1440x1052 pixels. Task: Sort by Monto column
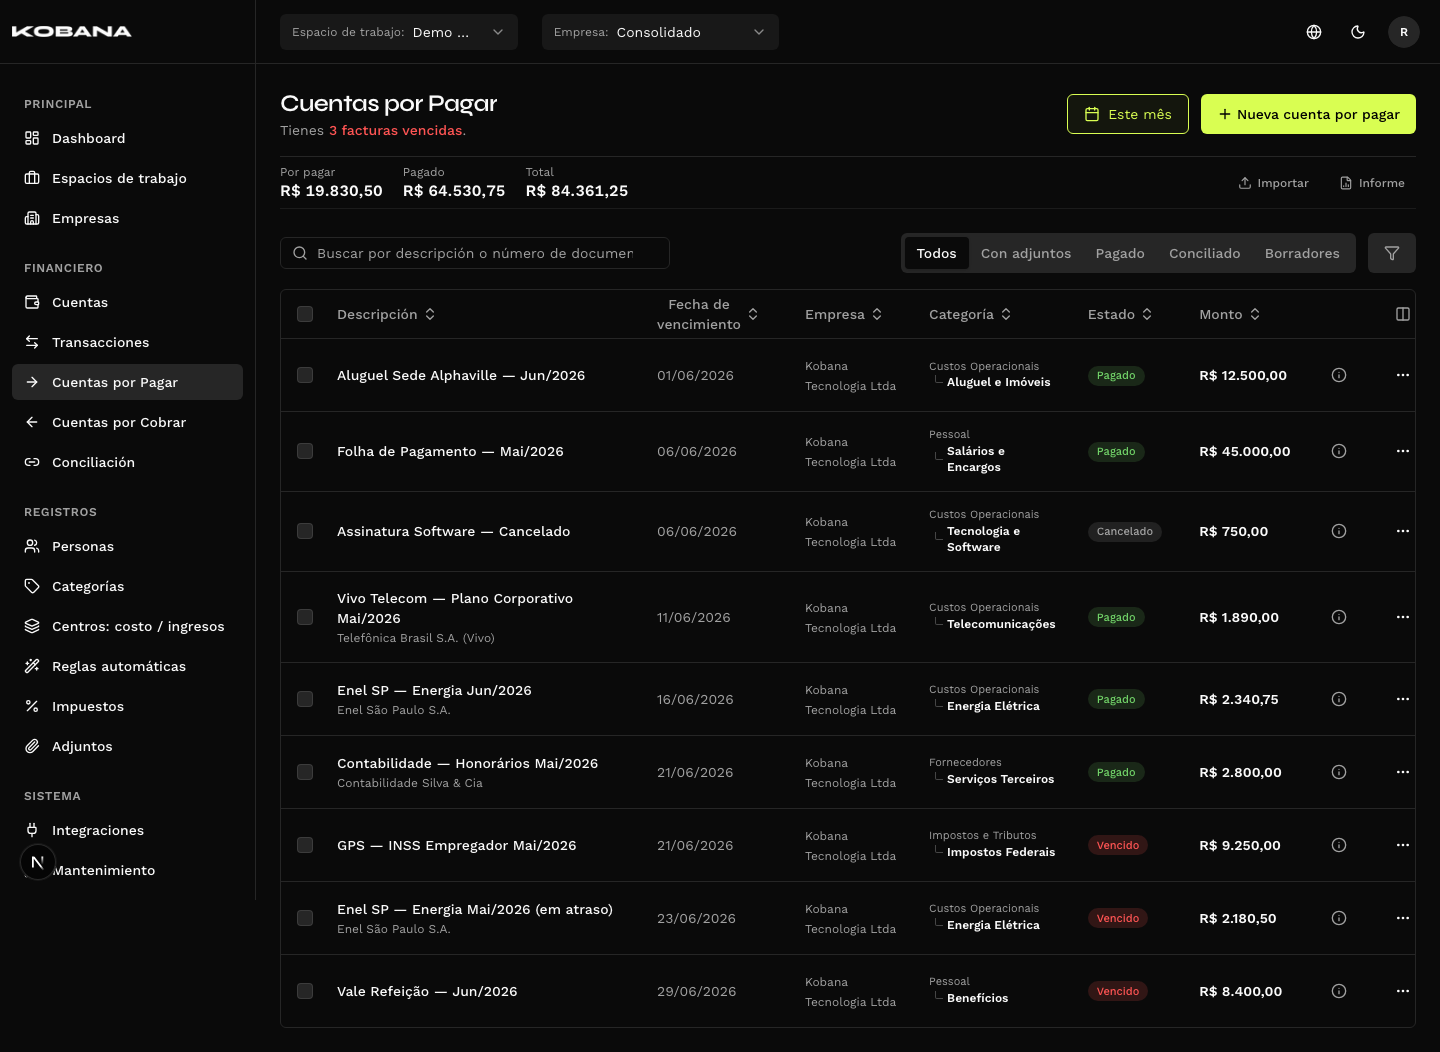pyautogui.click(x=1230, y=314)
